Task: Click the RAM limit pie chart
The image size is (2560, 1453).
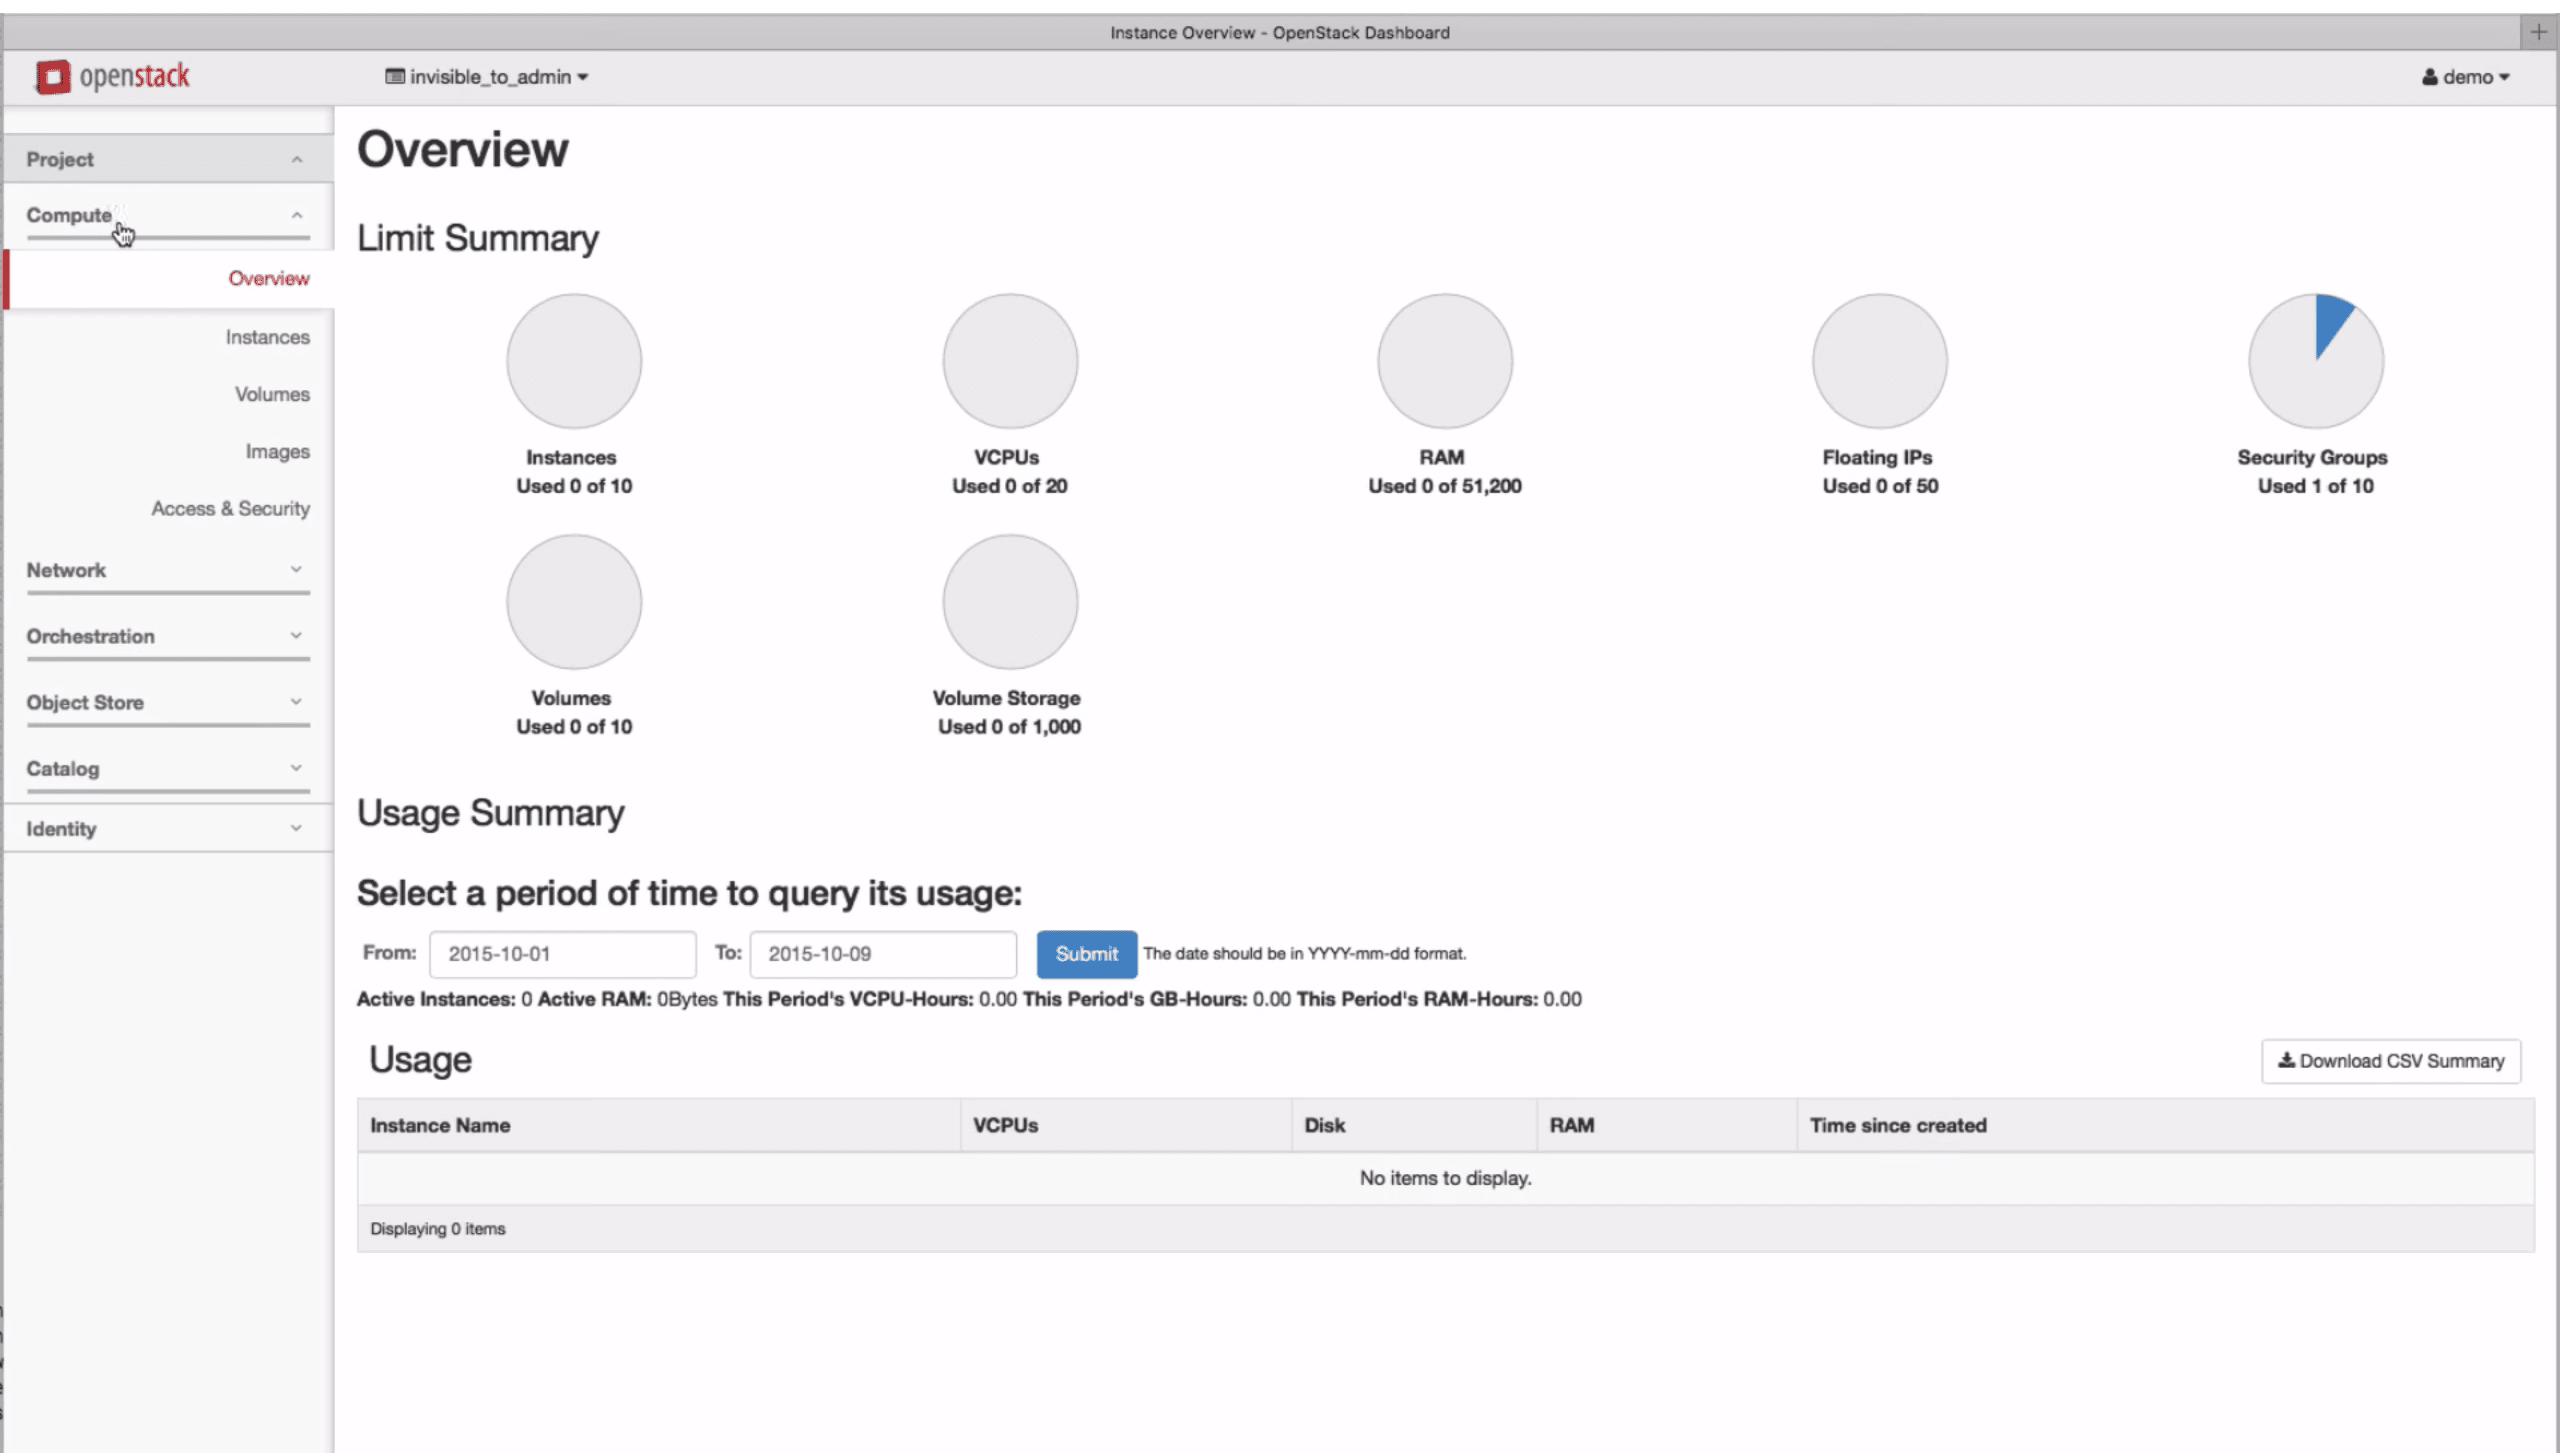Action: (1444, 360)
